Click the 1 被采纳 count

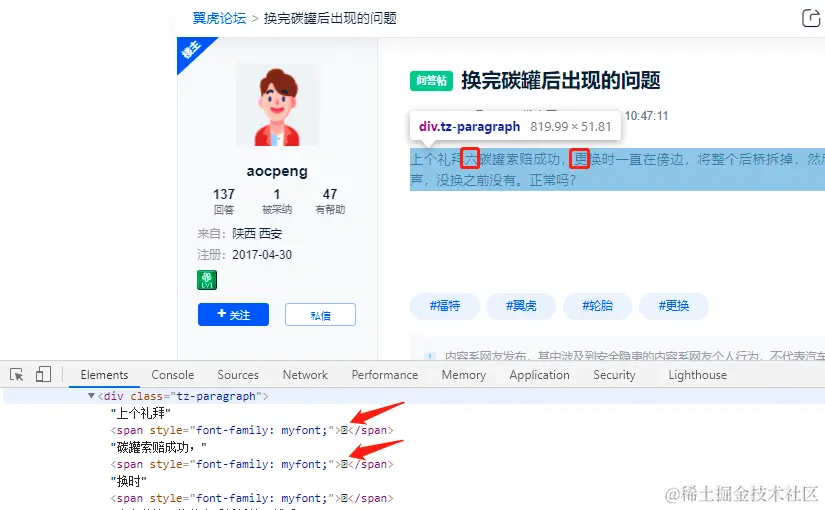point(277,201)
